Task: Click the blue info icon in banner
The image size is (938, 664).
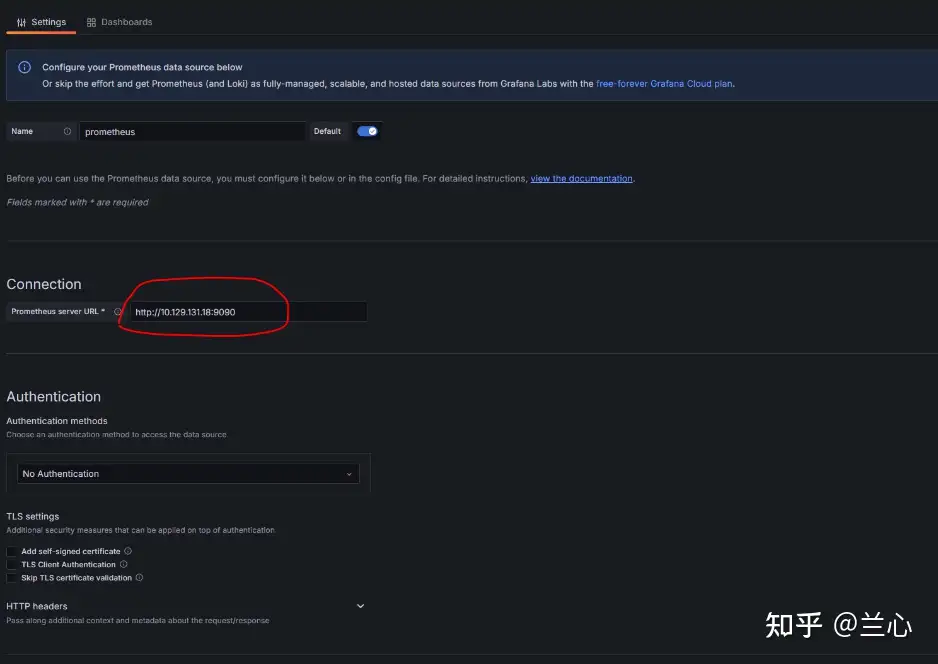Action: [25, 67]
